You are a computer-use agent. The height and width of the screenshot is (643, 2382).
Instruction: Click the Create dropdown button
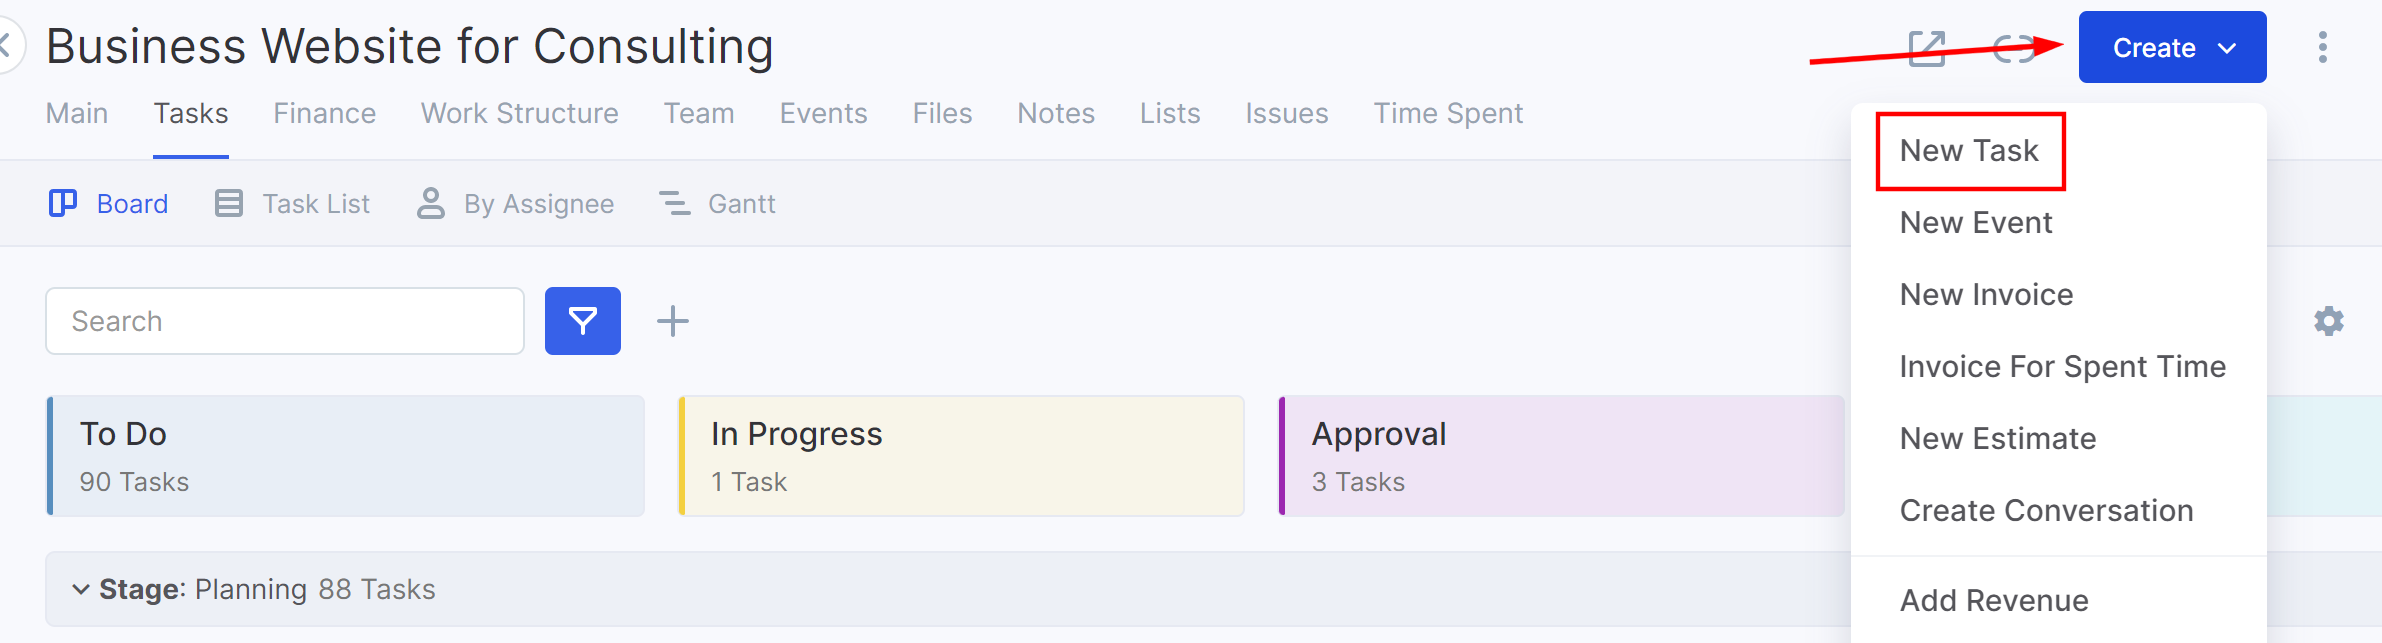[2171, 47]
